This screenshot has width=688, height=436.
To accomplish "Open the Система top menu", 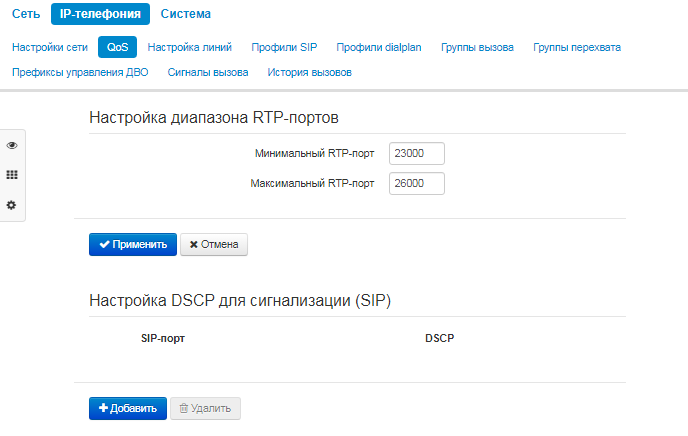I will pyautogui.click(x=186, y=14).
